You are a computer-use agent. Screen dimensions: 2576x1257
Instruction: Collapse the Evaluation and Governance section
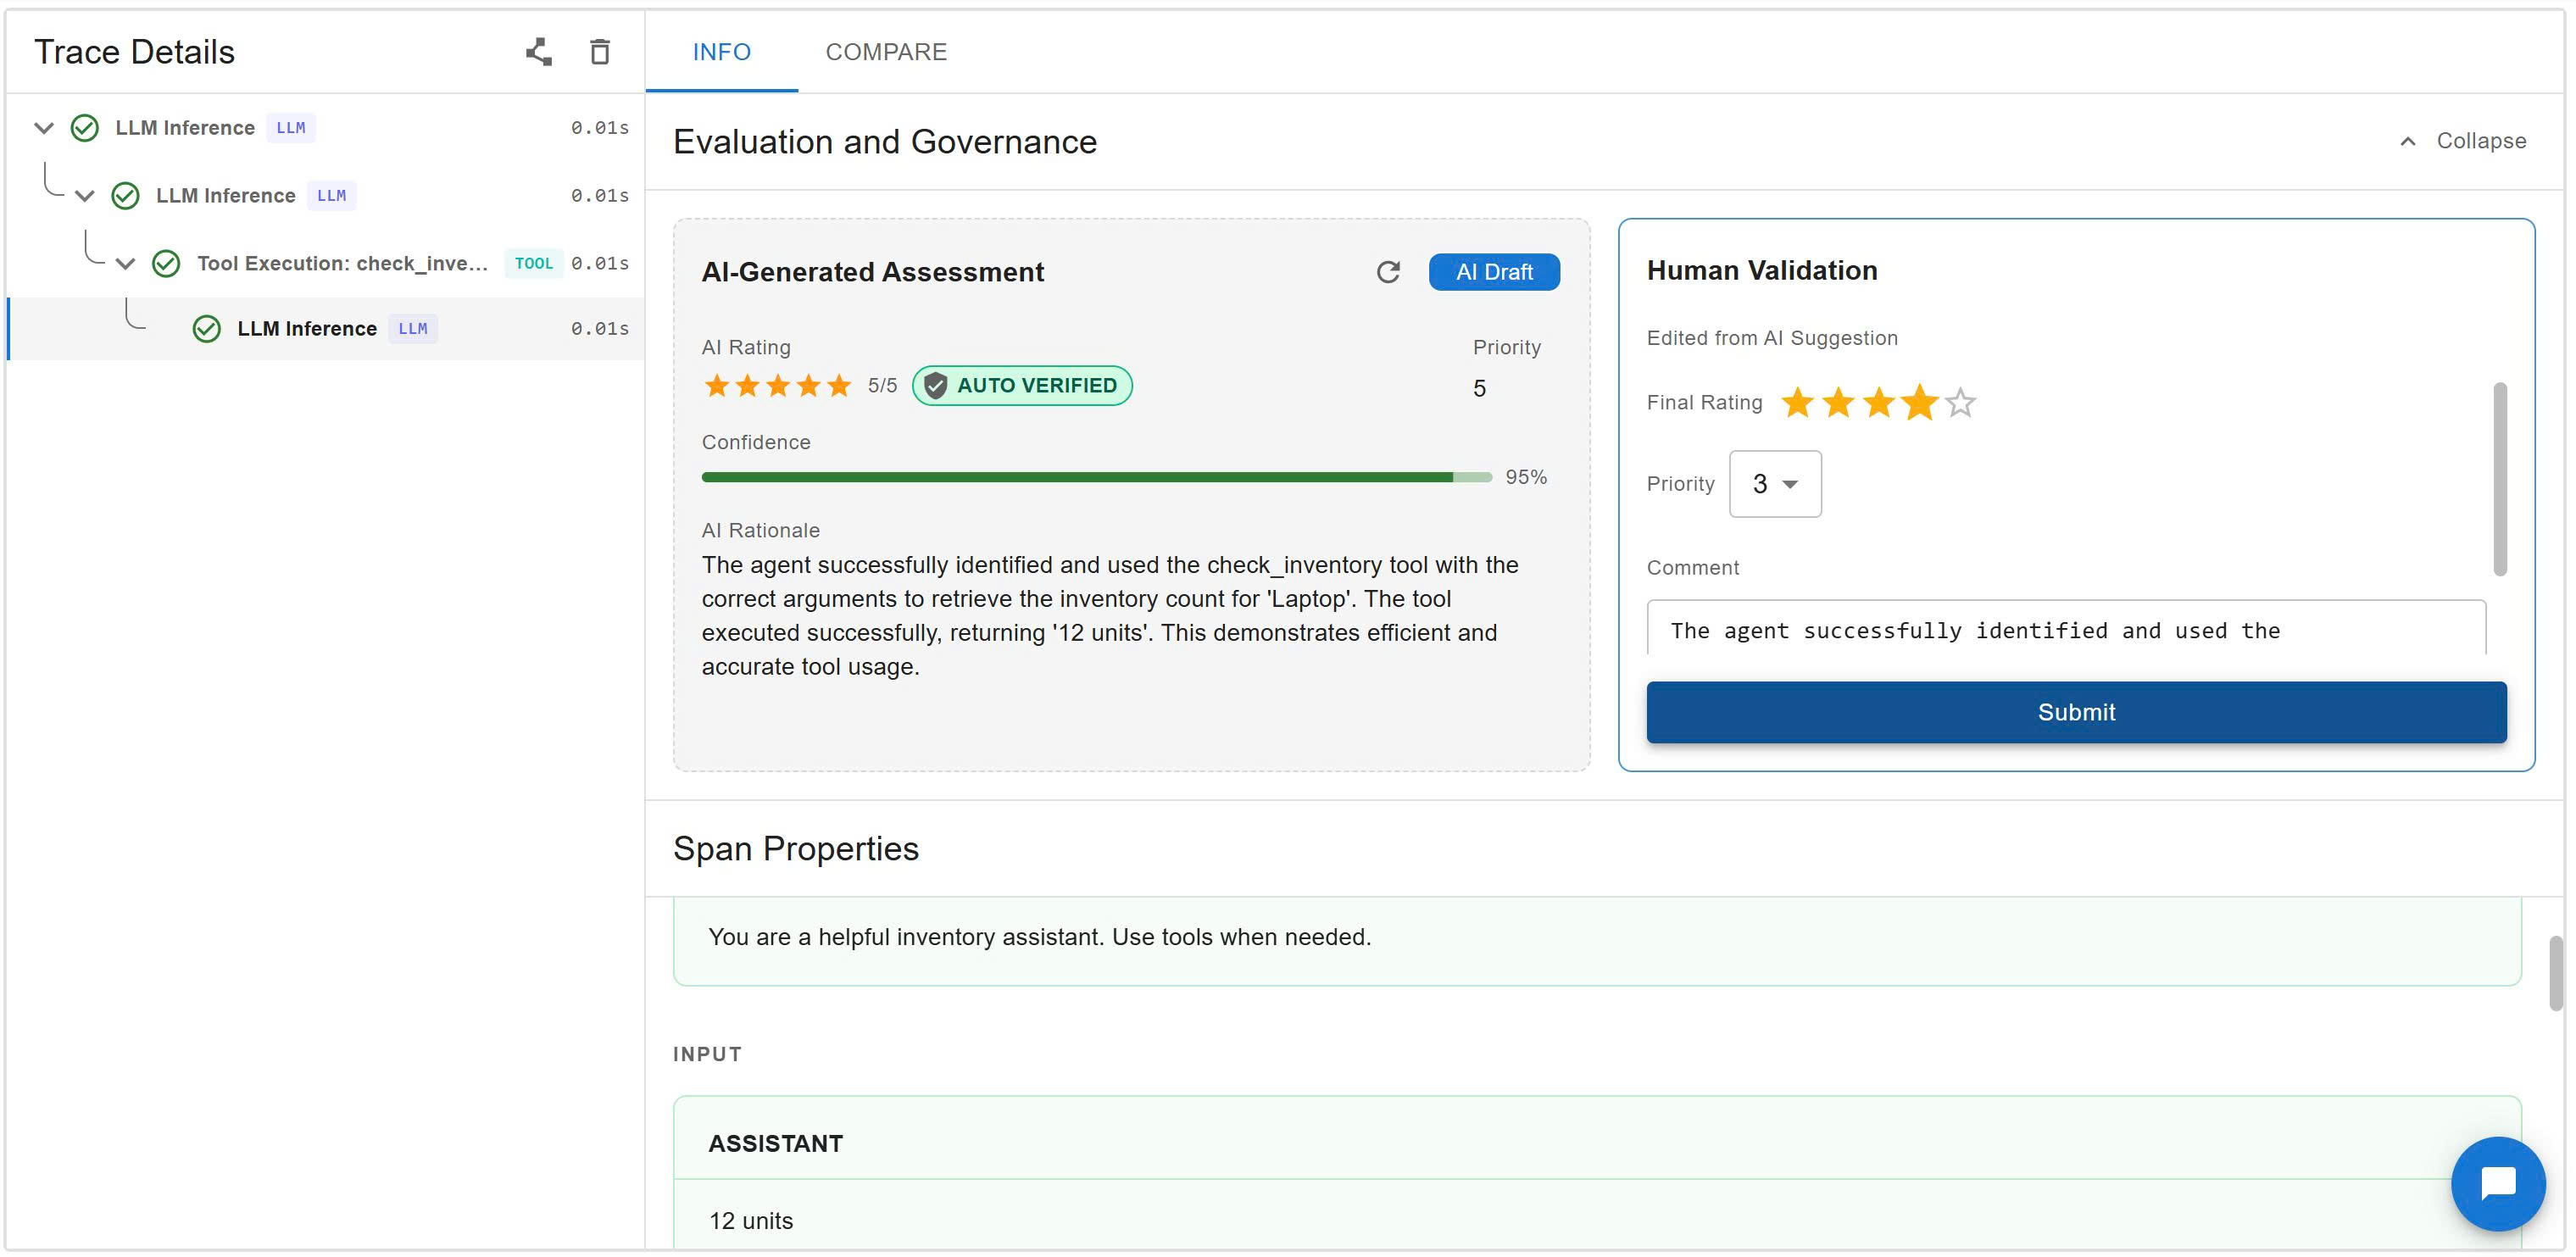click(2462, 141)
